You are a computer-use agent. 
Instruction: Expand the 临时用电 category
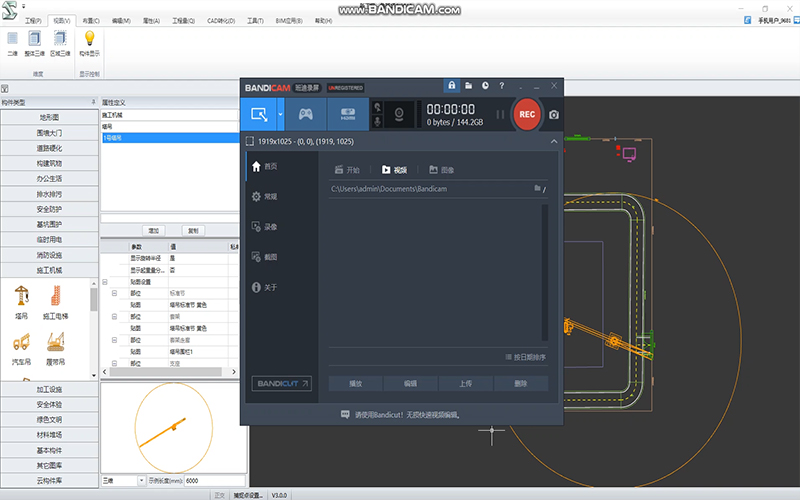49,240
